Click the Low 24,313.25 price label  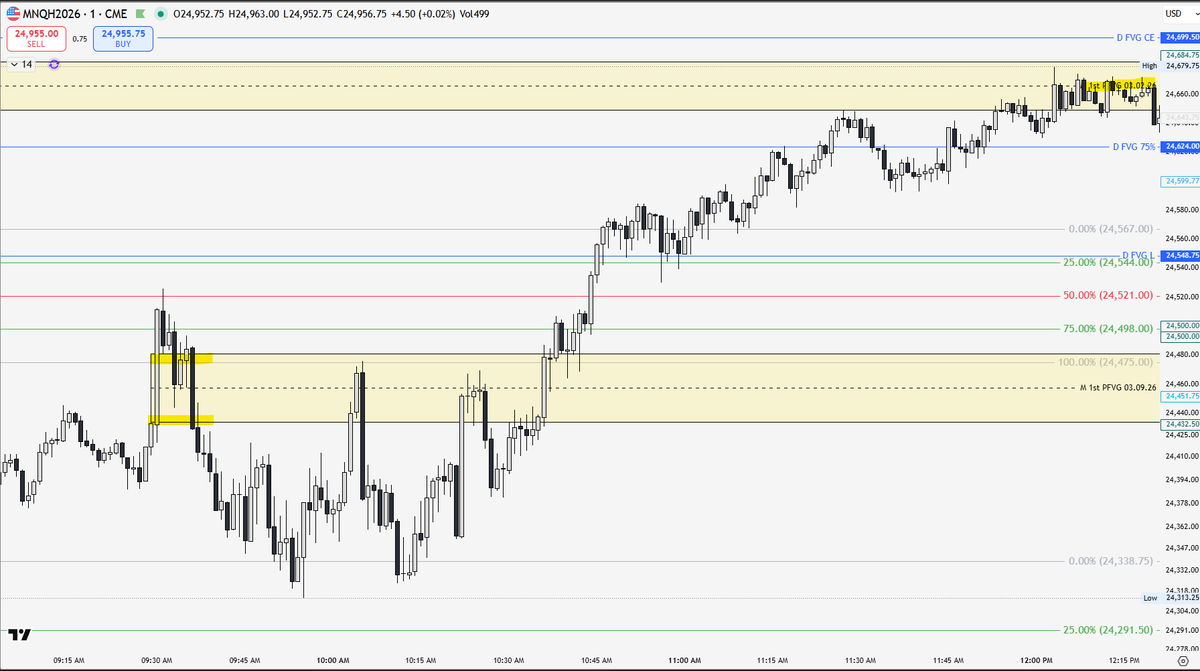[x=1171, y=598]
